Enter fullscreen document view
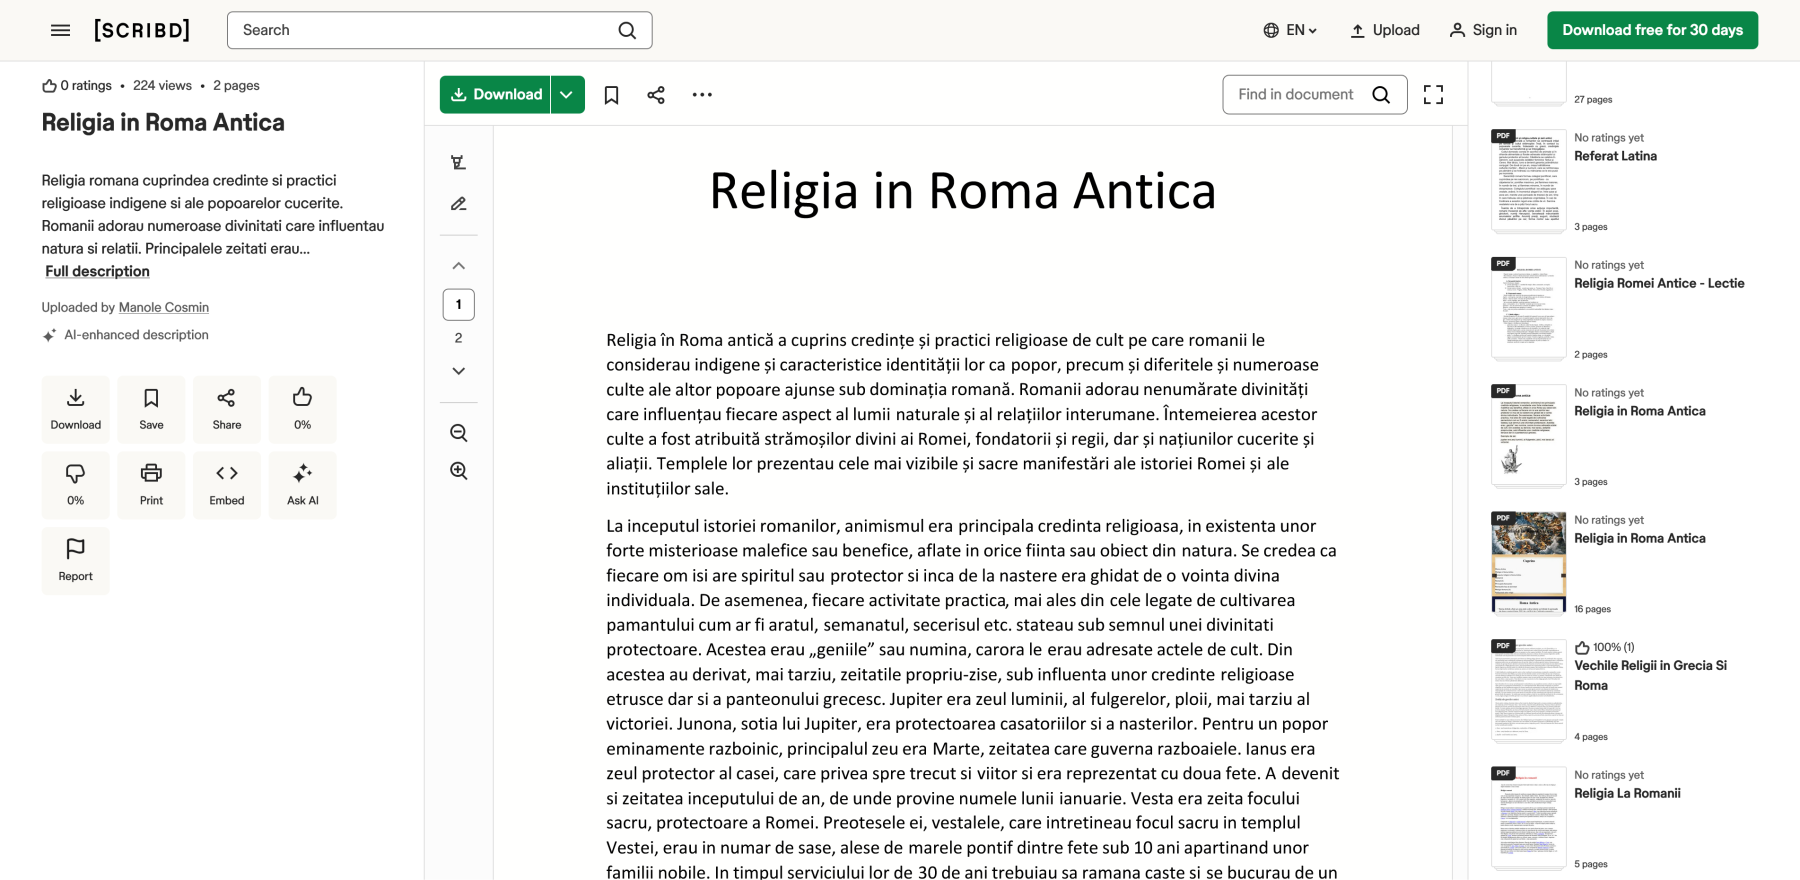This screenshot has height=880, width=1800. pos(1433,95)
